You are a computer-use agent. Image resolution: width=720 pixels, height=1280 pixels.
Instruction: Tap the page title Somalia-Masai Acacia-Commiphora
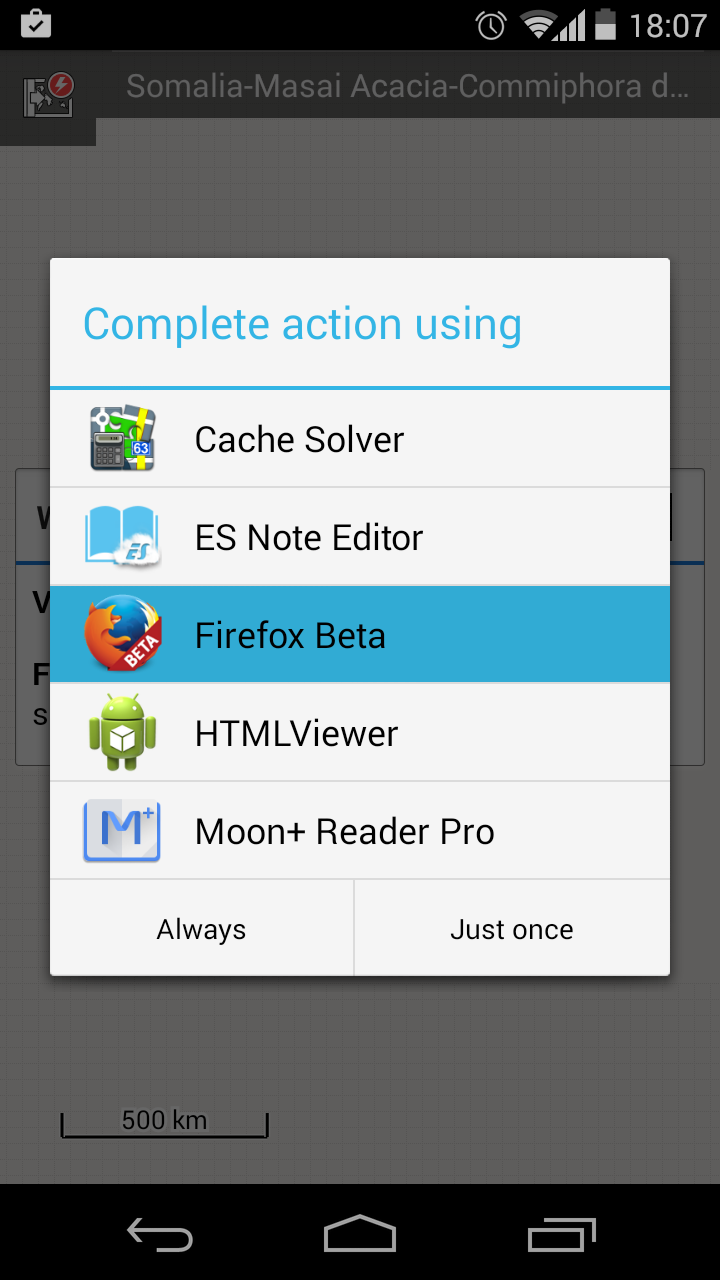tap(407, 86)
